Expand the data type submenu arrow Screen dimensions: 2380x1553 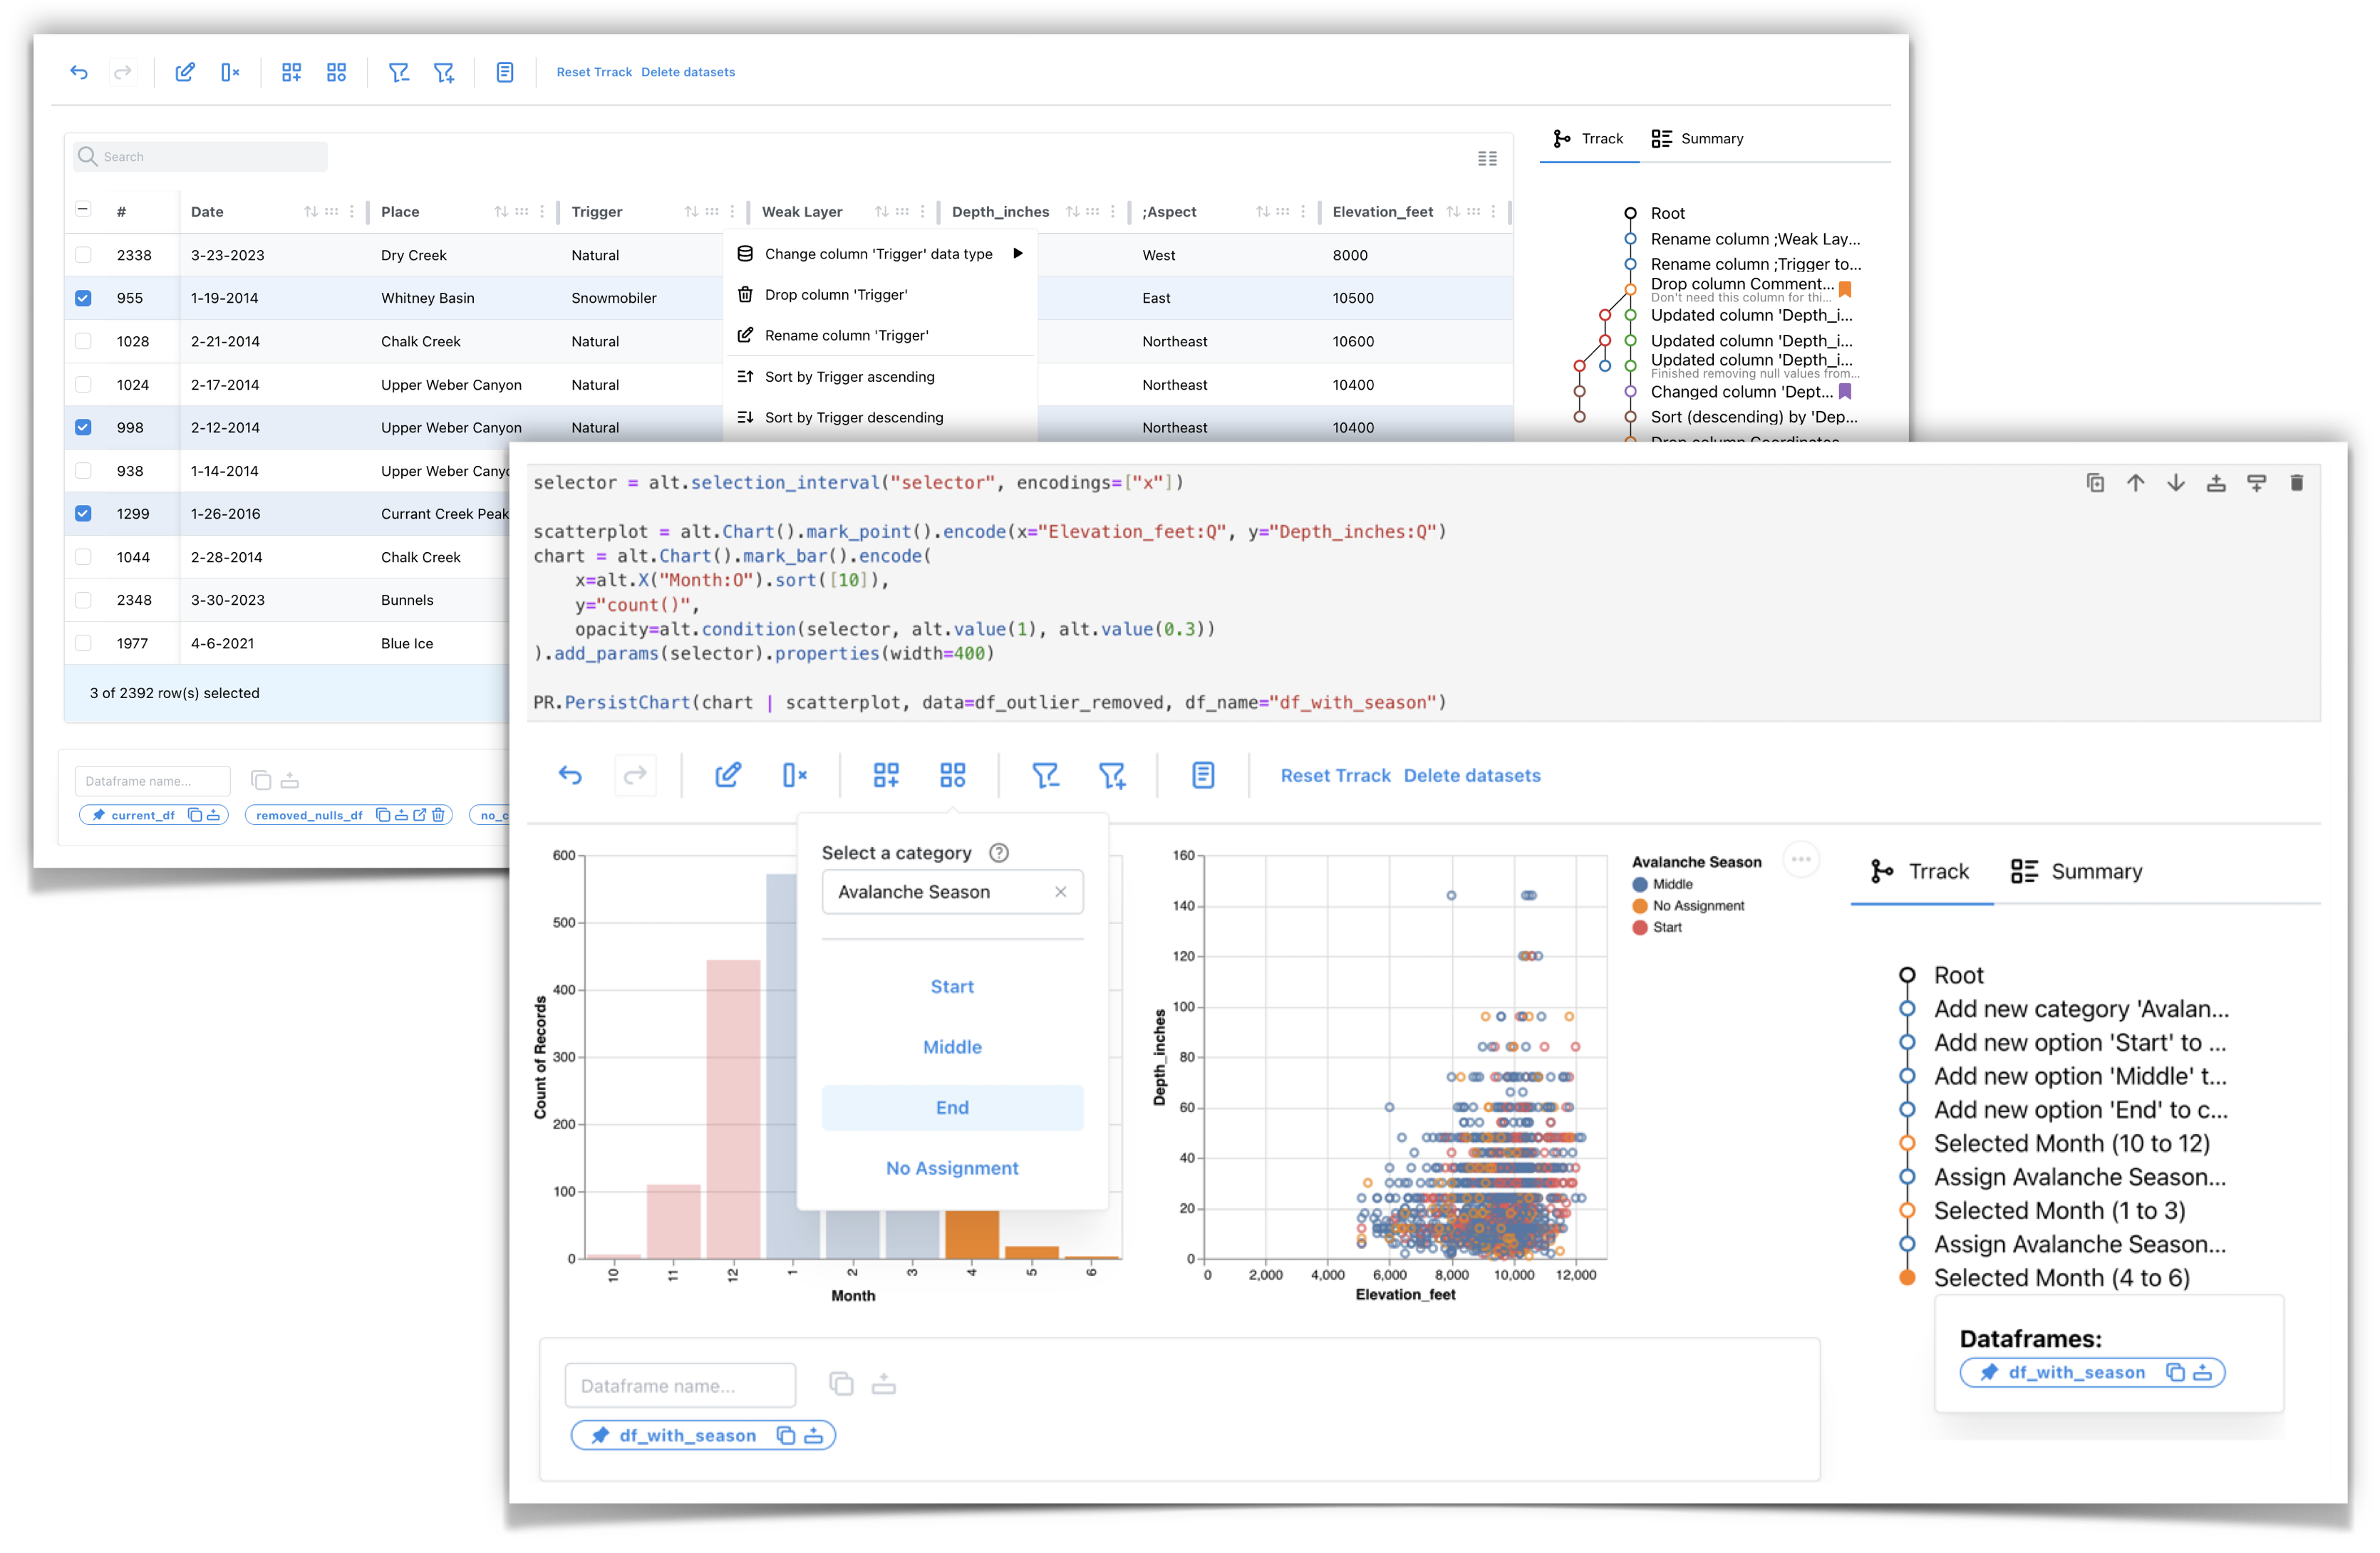point(1017,253)
